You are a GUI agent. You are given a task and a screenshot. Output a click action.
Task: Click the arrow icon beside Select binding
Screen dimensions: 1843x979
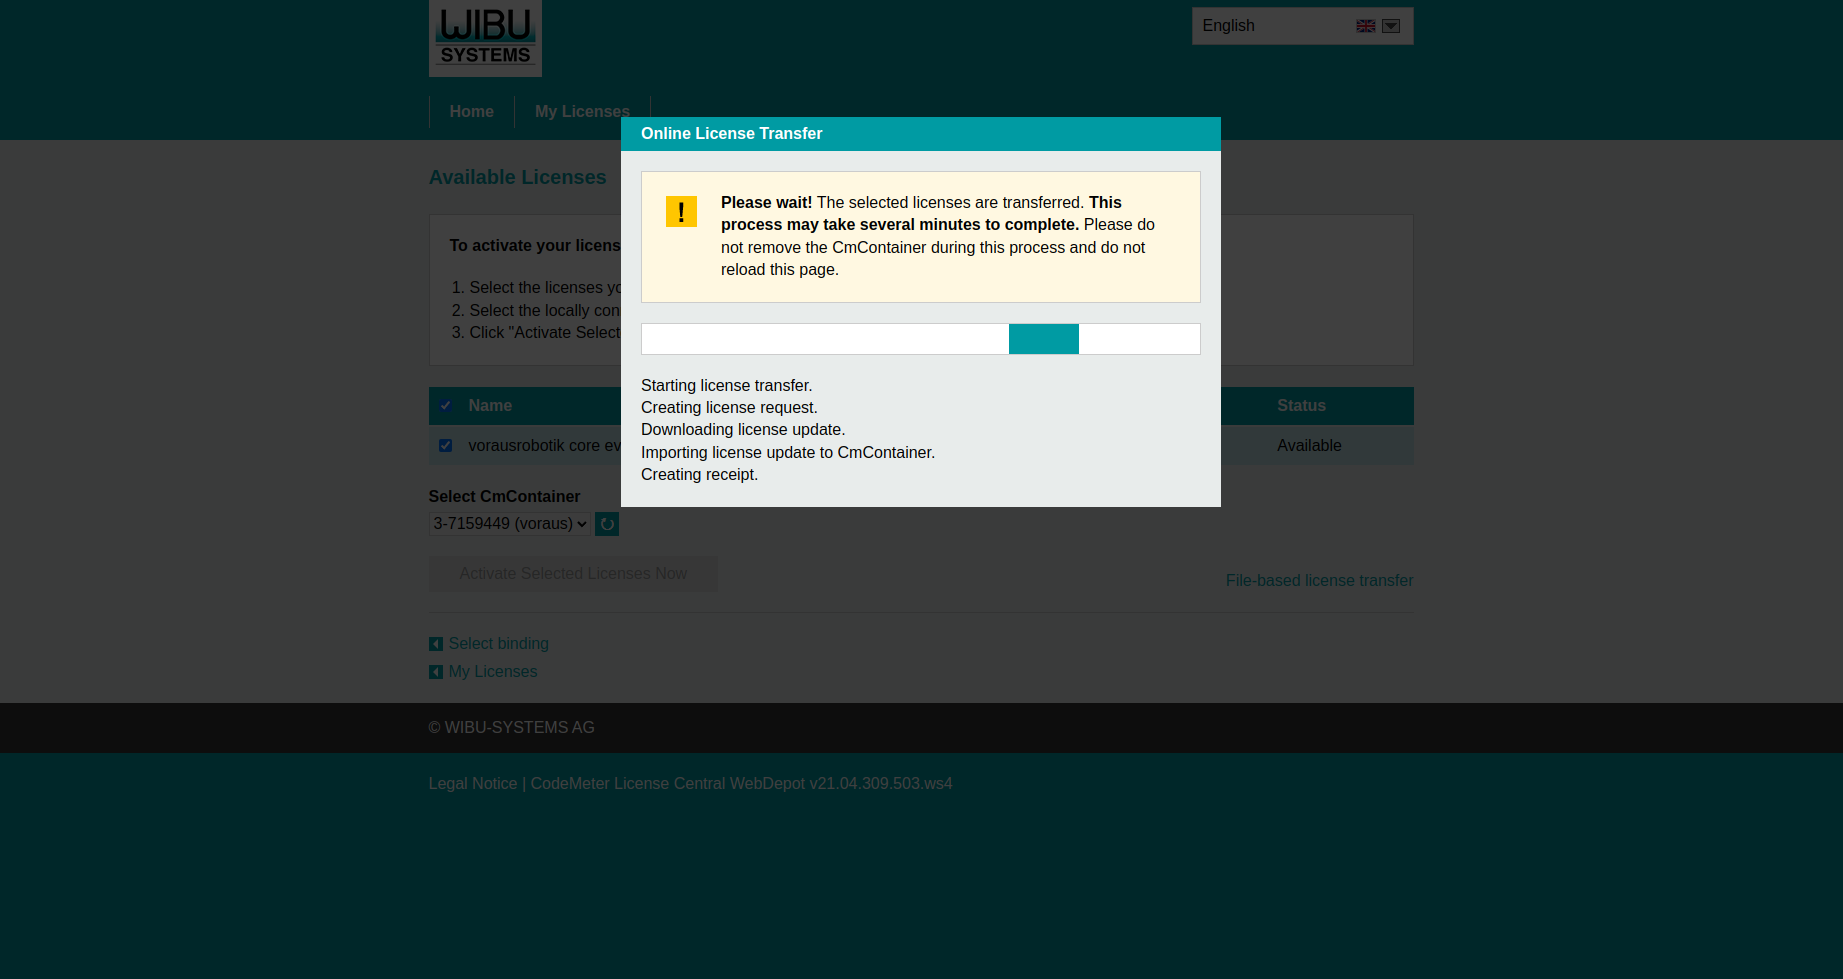436,644
